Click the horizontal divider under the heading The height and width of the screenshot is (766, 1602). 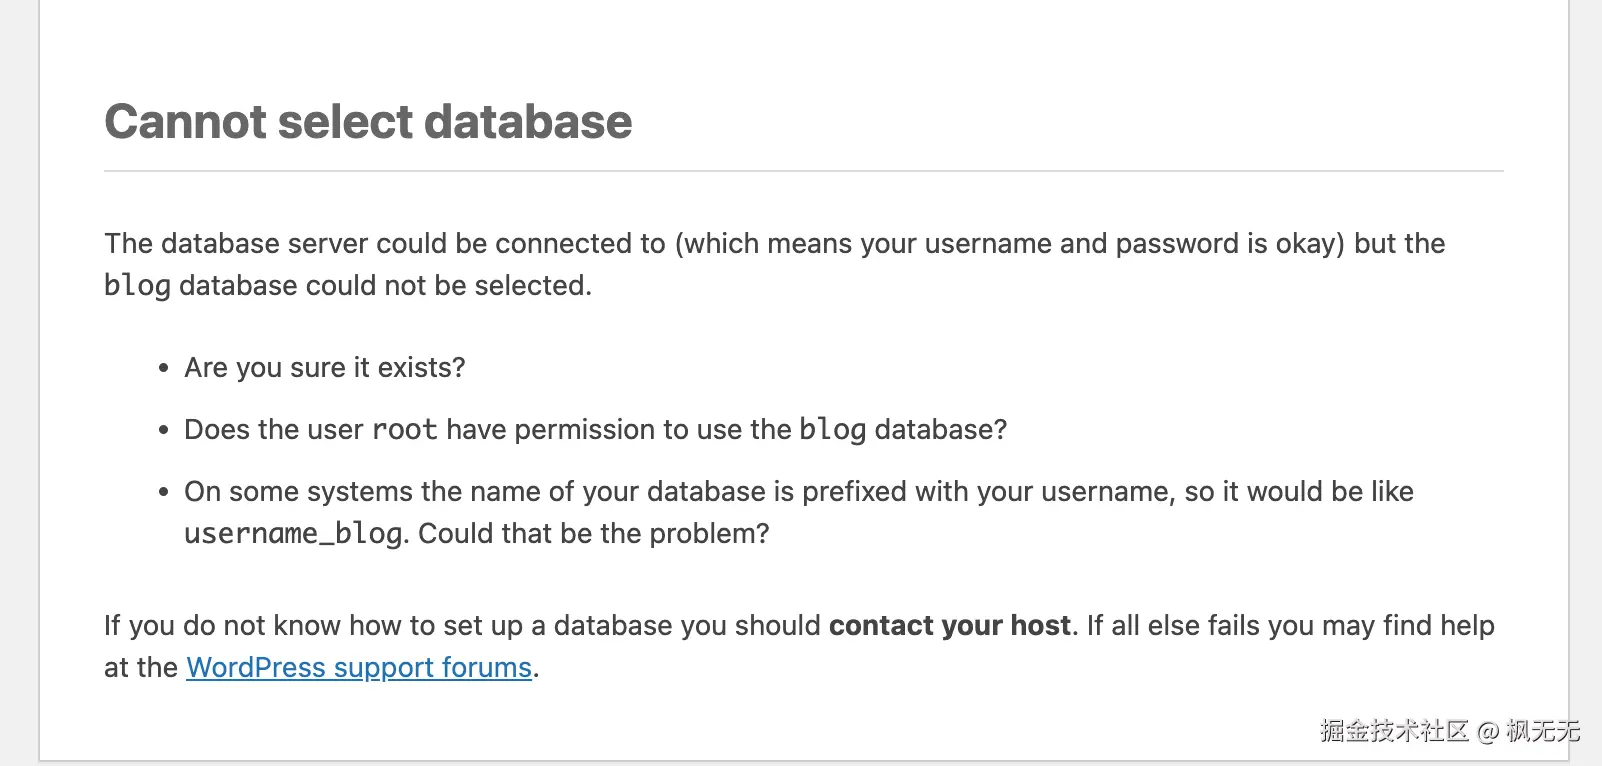pyautogui.click(x=803, y=171)
